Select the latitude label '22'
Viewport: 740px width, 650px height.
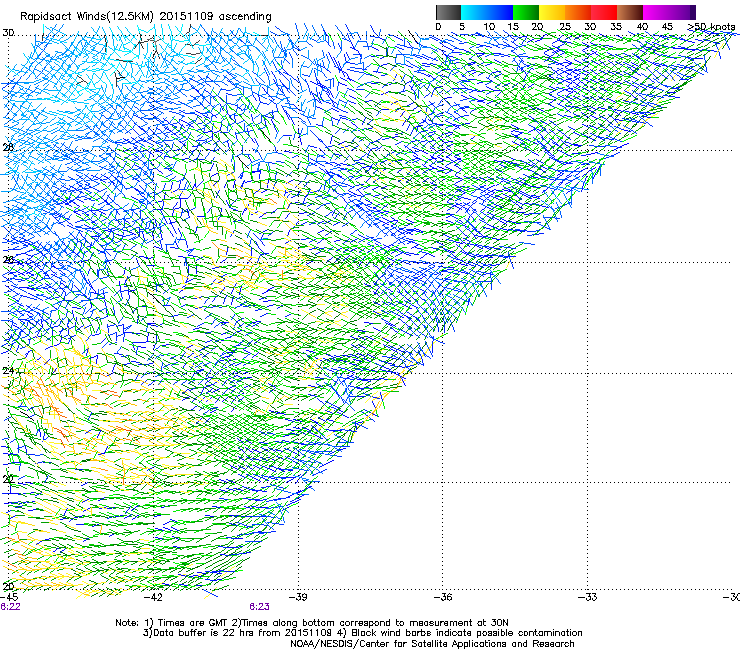(8, 479)
